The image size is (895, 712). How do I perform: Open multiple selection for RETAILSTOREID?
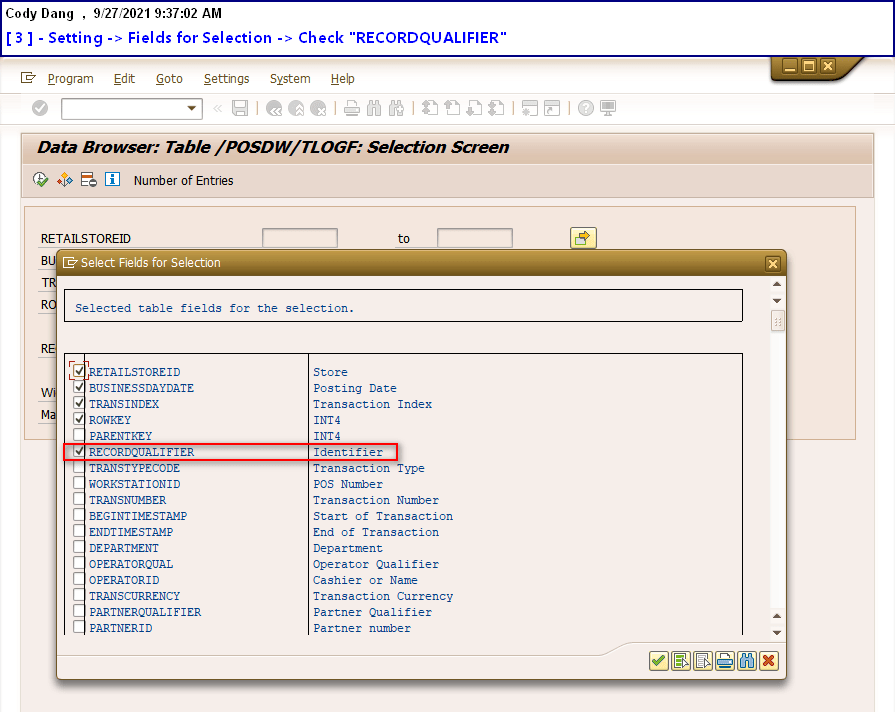[x=583, y=238]
